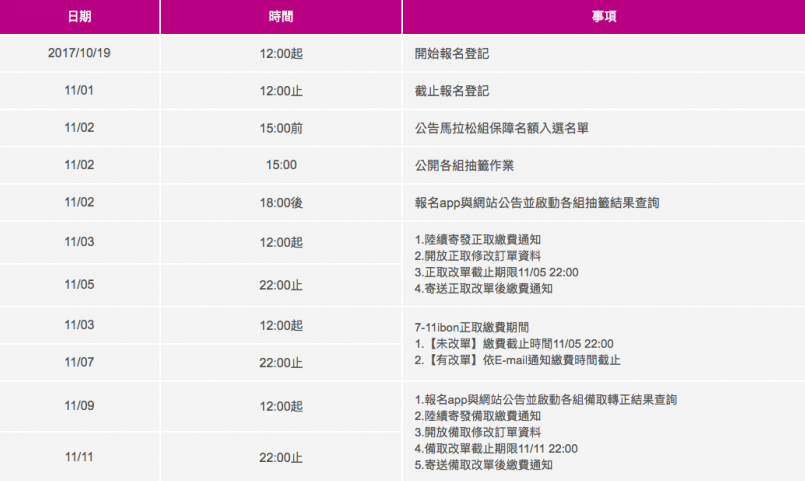The image size is (805, 481).
Task: Click the 公開各組抽籤作業 entry
Action: [x=464, y=165]
